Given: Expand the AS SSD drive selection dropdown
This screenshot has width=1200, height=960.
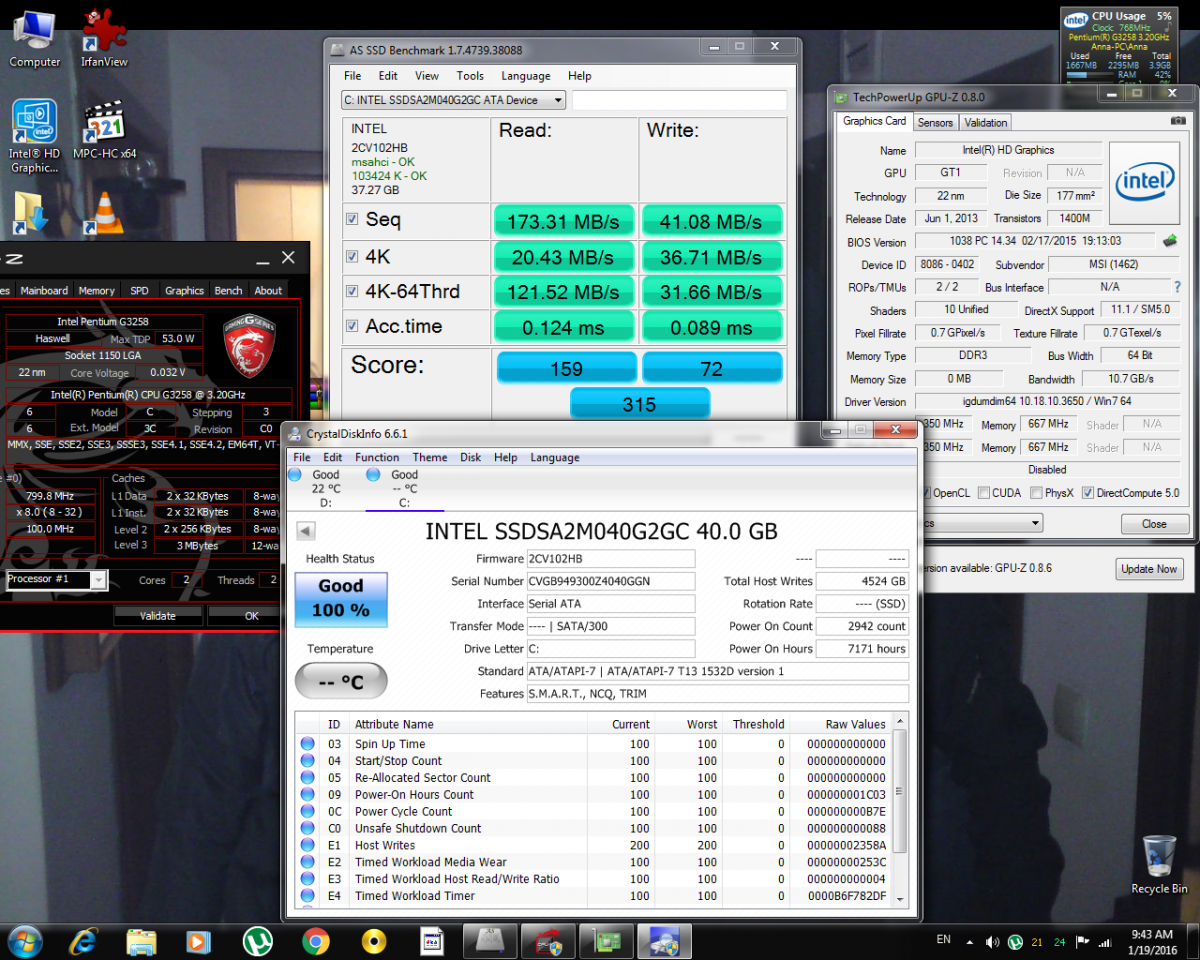Looking at the screenshot, I should click(557, 100).
